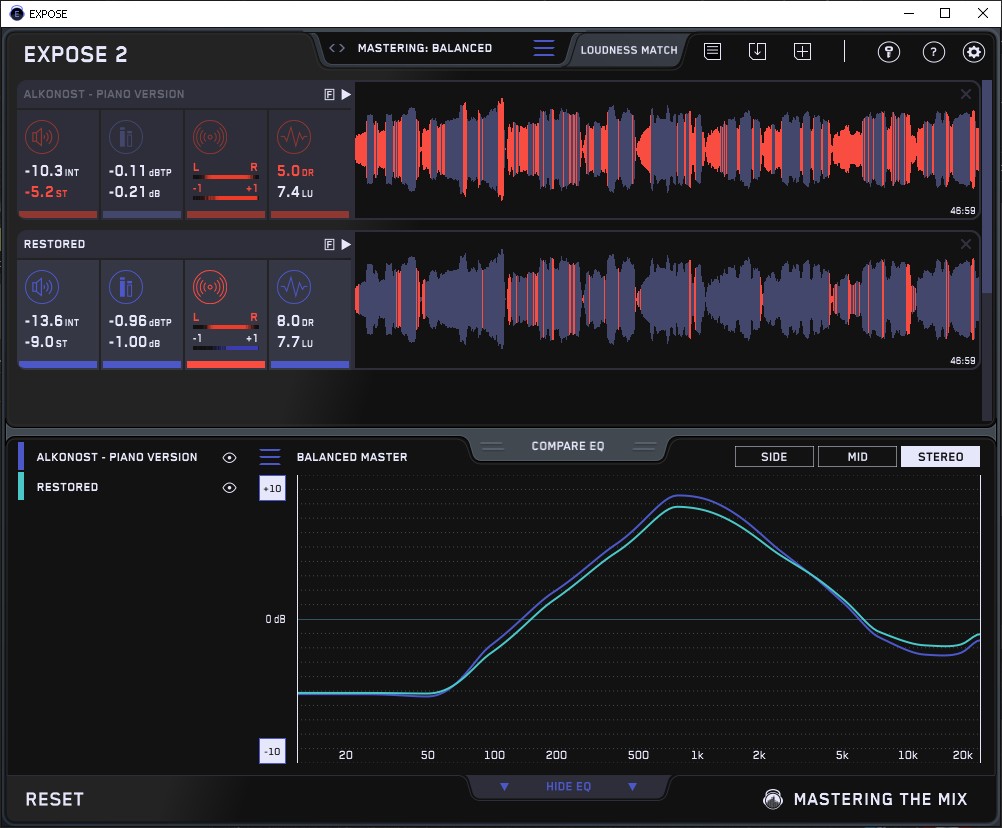Viewport: 1002px width, 828px height.
Task: Click the add track plus icon
Action: pyautogui.click(x=802, y=51)
